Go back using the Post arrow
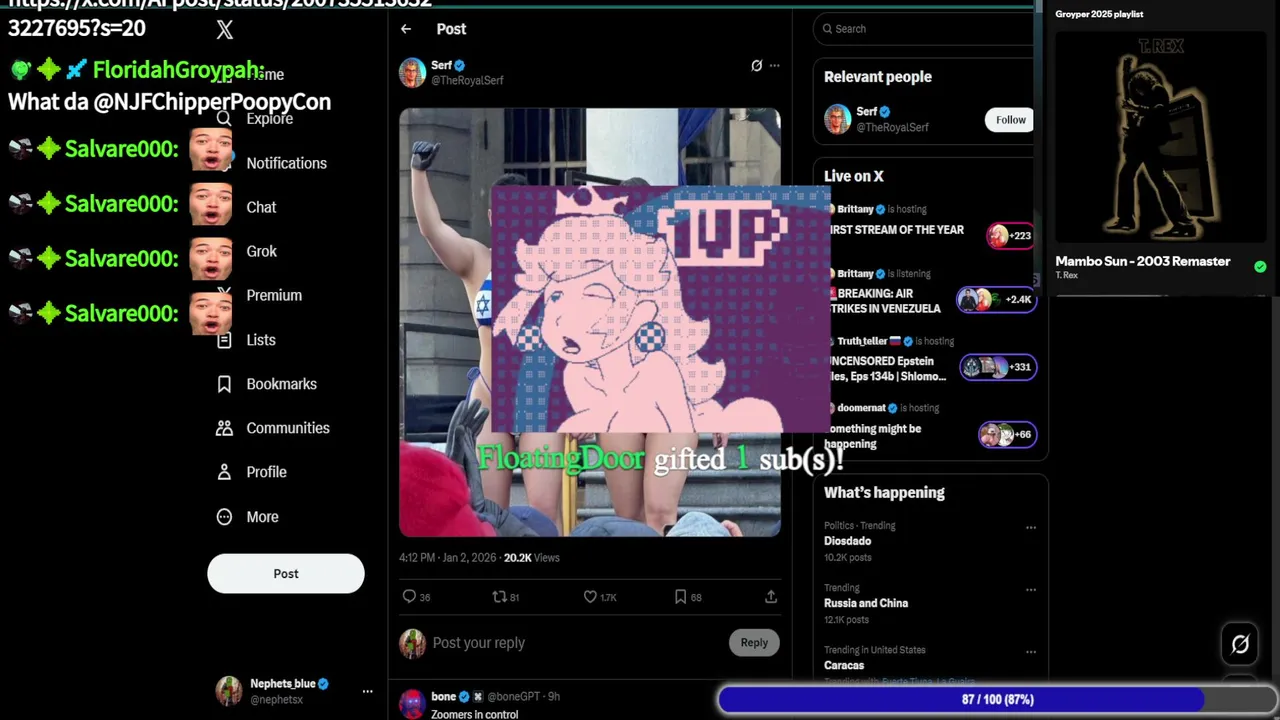Screen dimensions: 1280x720 [406, 29]
